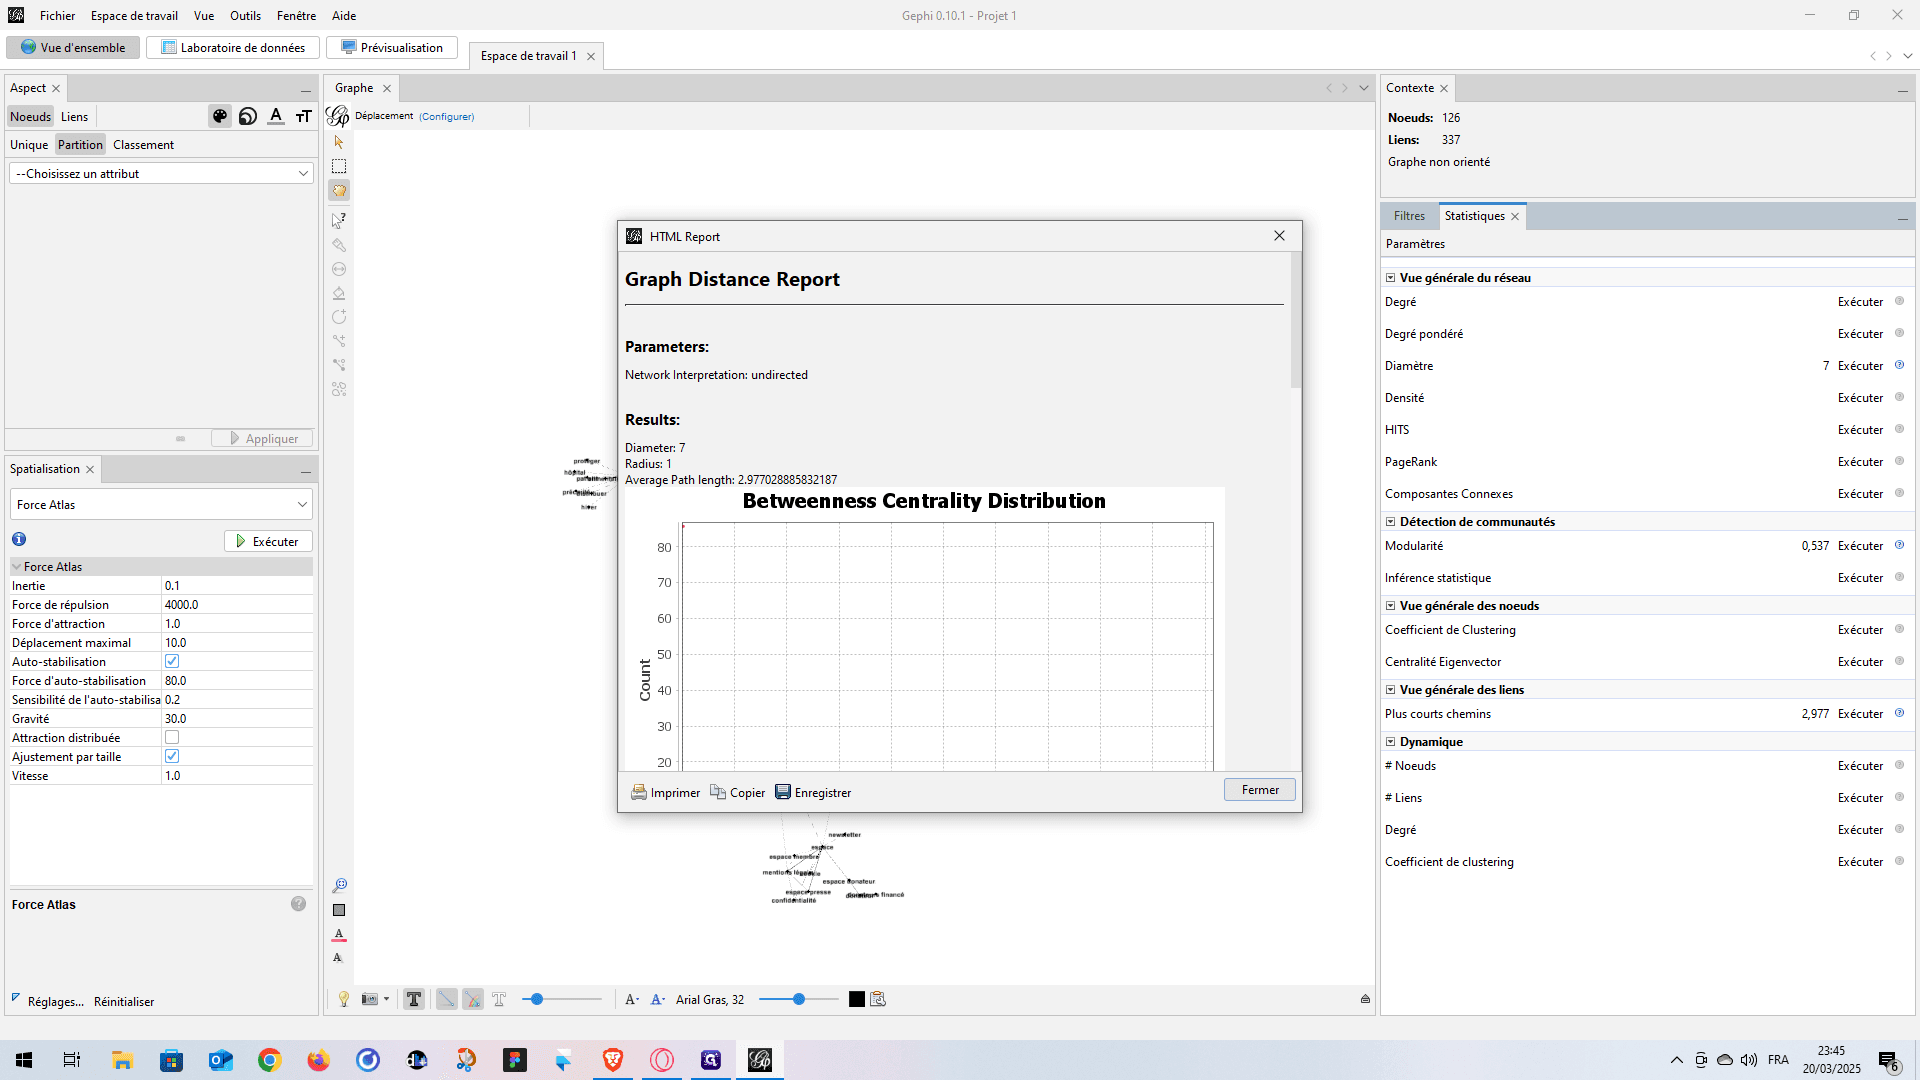Image resolution: width=1920 pixels, height=1080 pixels.
Task: Toggle show node labels bold T button
Action: [x=414, y=999]
